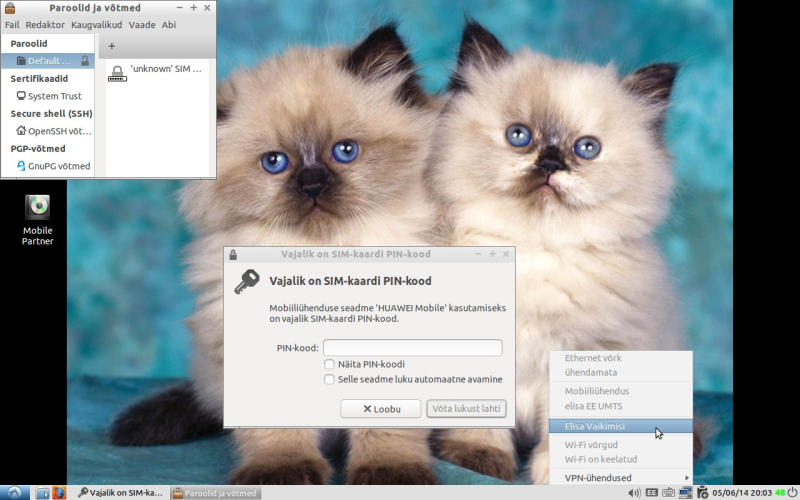The image size is (800, 500).
Task: Open the LXDE start menu button
Action: (x=14, y=492)
